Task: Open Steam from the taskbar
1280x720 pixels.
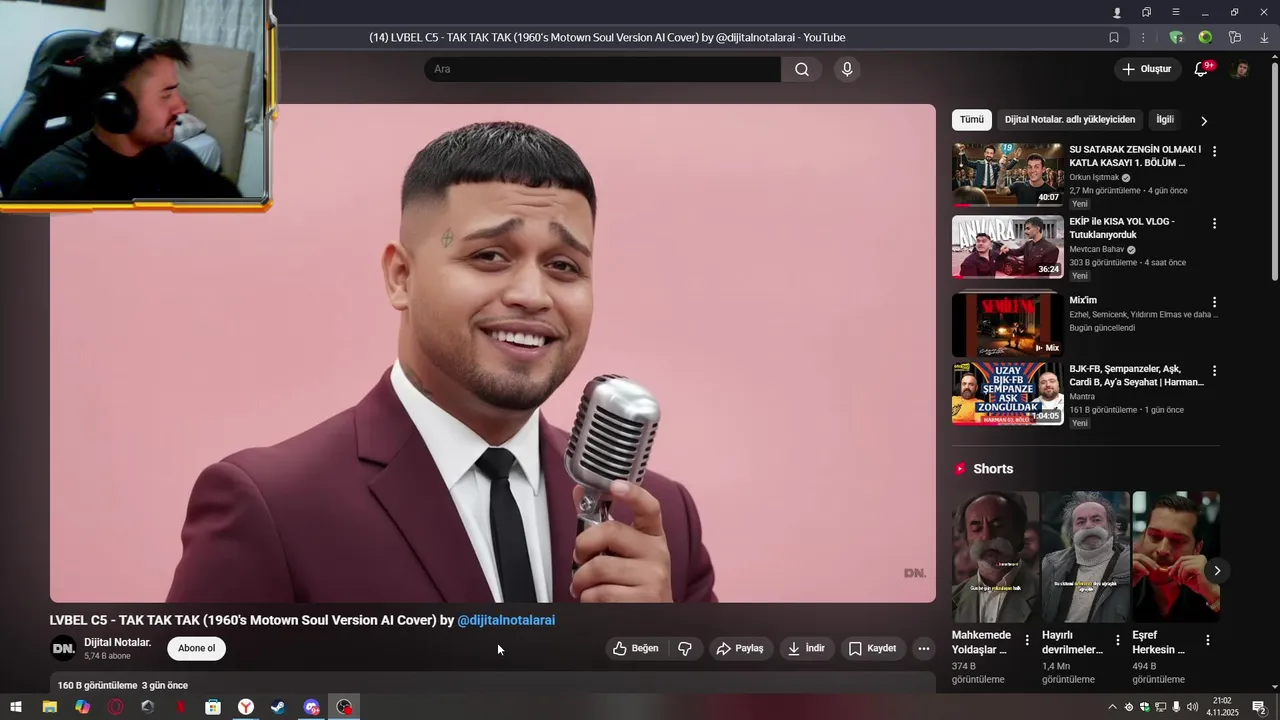Action: [278, 707]
